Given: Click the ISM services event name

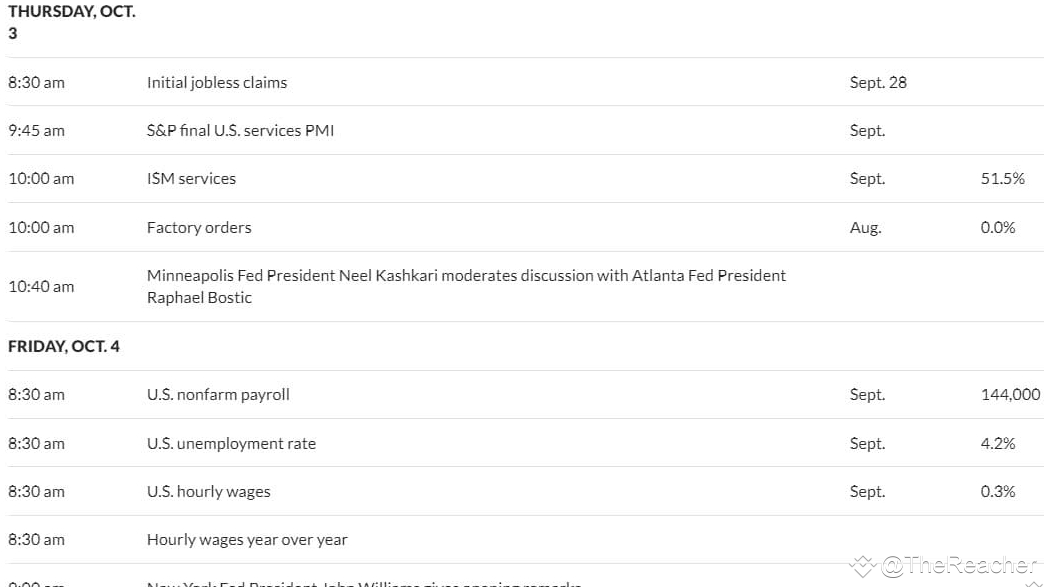Looking at the screenshot, I should 191,178.
